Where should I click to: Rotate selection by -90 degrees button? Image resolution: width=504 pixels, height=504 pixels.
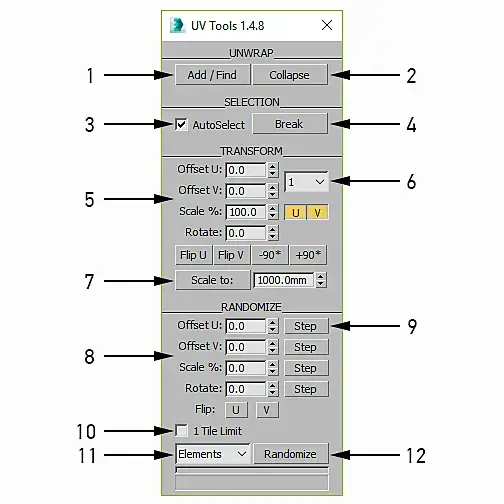tap(270, 255)
